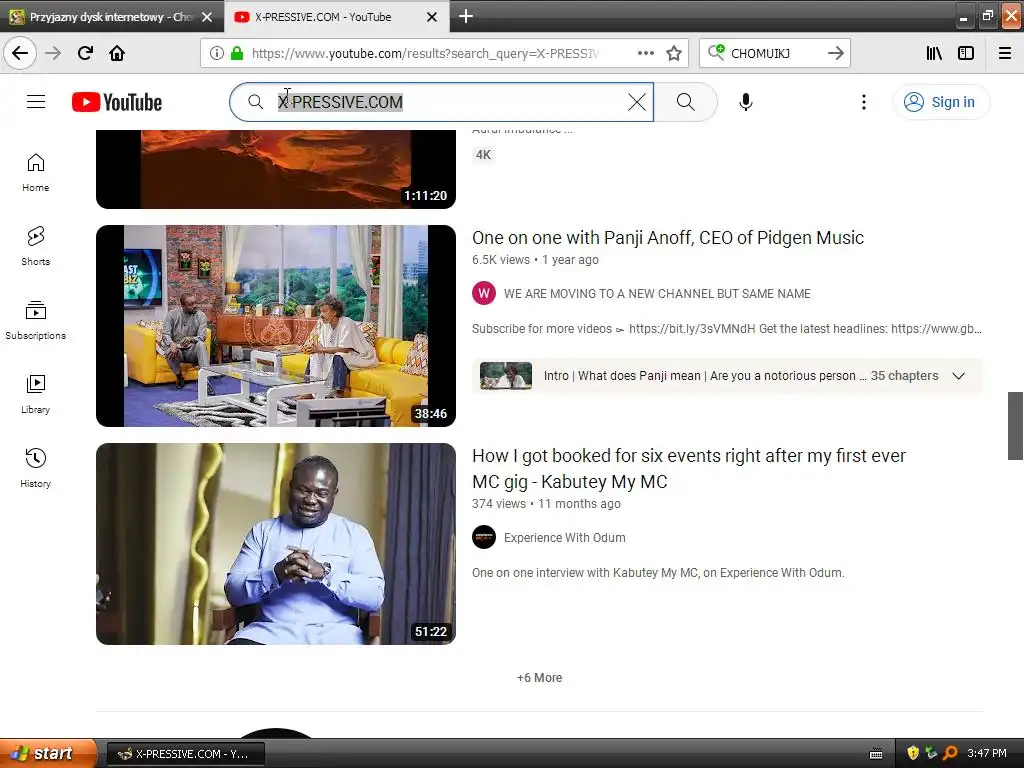Open History in the sidebar
Viewport: 1024px width, 768px height.
coord(35,469)
